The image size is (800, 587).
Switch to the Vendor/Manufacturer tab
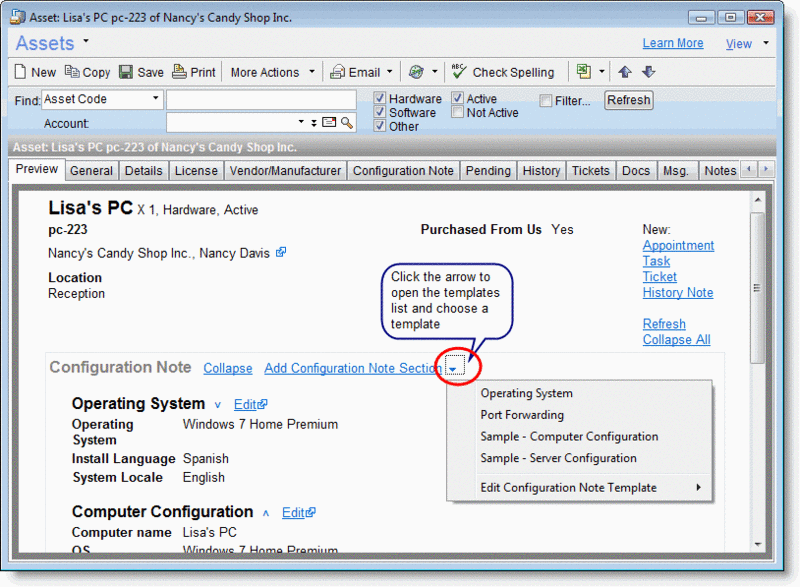point(285,170)
